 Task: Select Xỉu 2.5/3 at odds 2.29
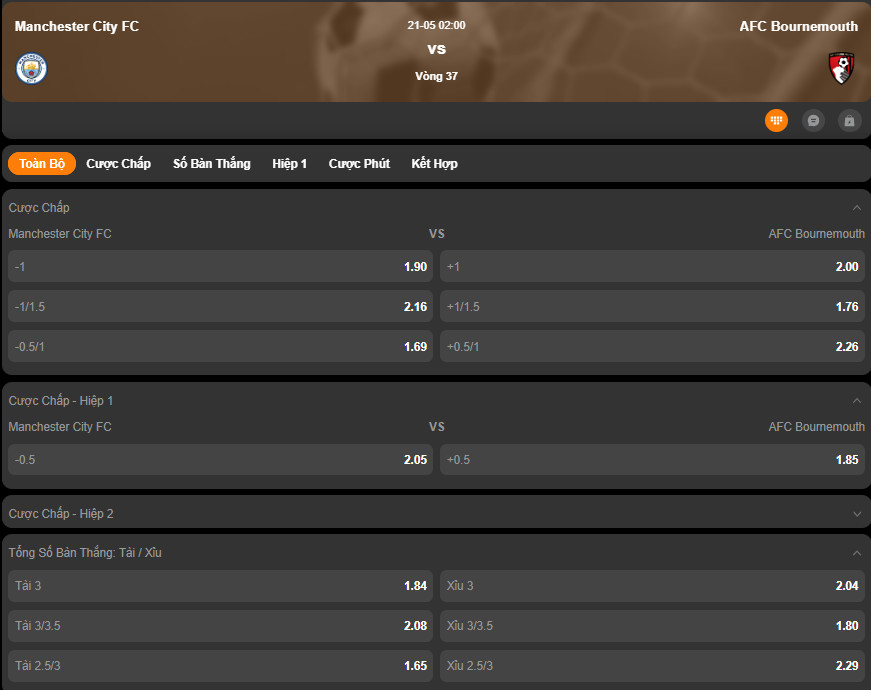click(x=653, y=665)
